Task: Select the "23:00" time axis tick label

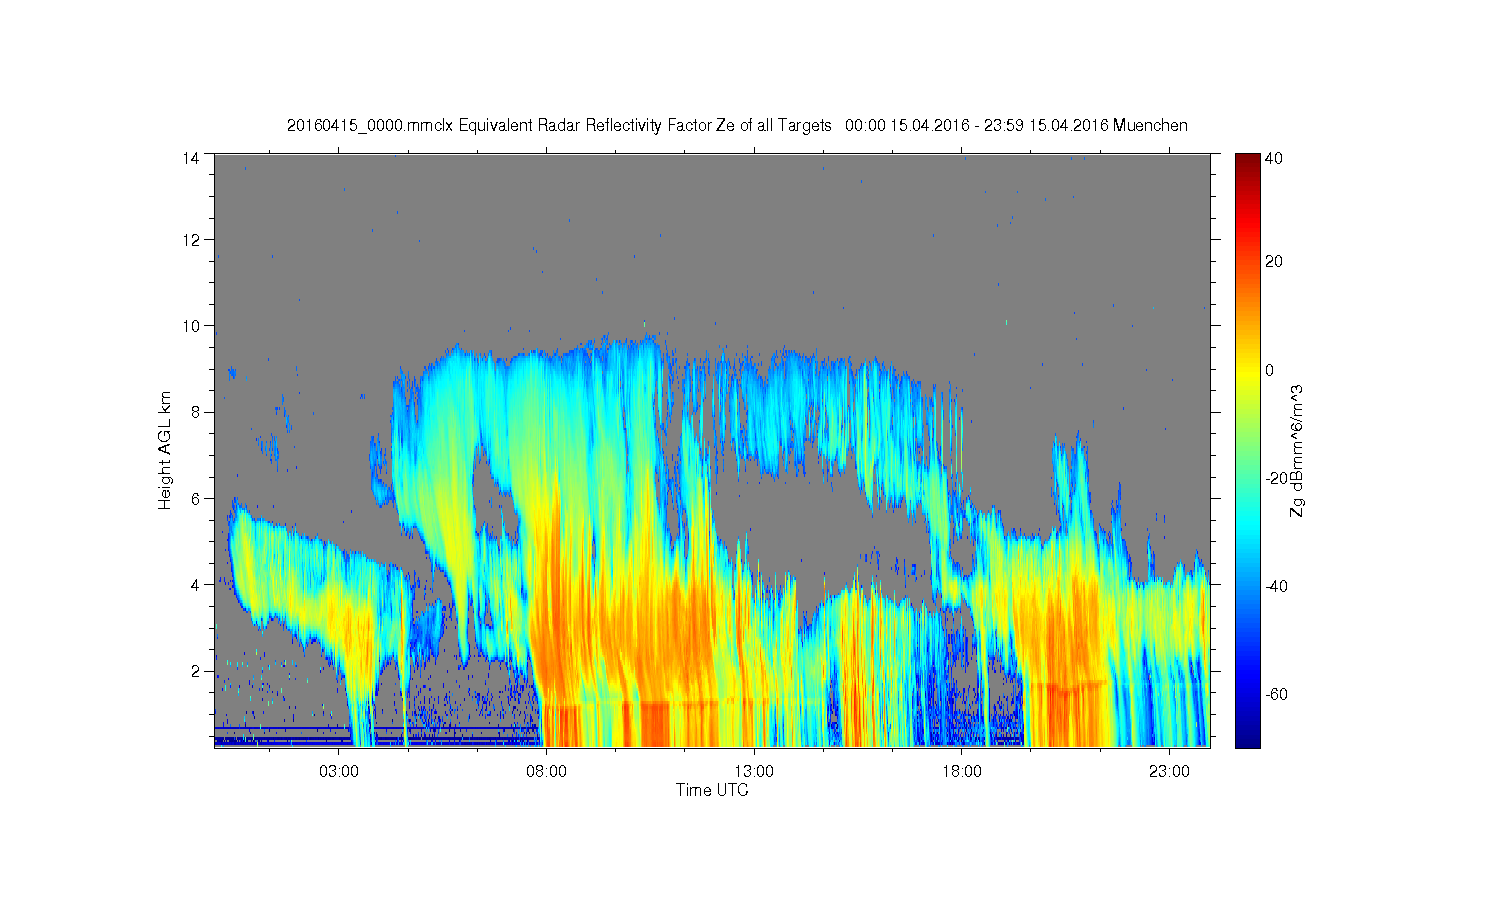Action: 1169,772
